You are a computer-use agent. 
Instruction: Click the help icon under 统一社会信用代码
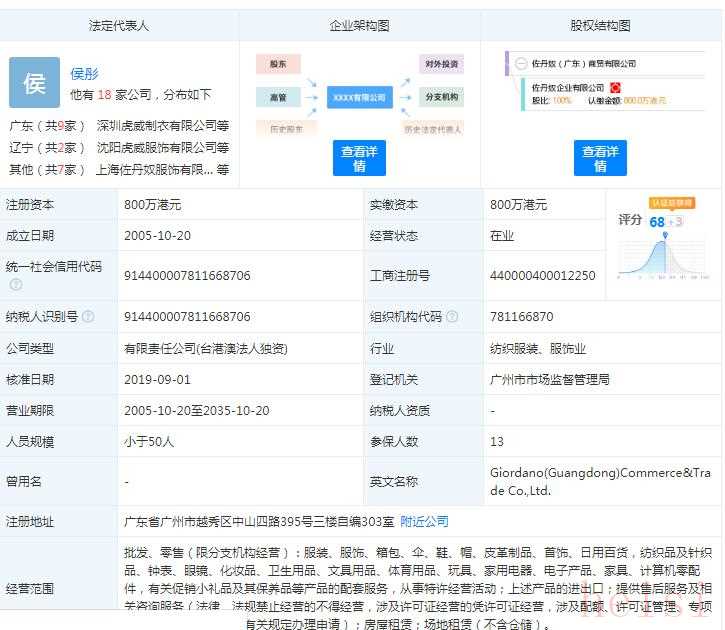click(16, 285)
